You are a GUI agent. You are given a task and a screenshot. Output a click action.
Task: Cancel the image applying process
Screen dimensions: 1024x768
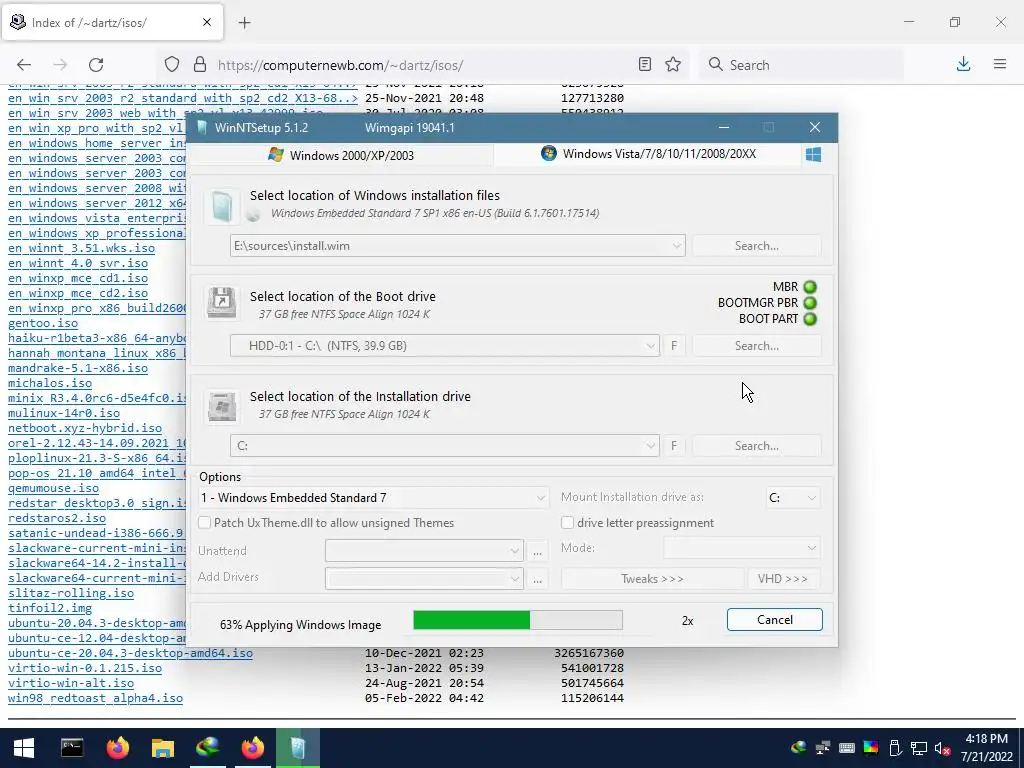[775, 620]
